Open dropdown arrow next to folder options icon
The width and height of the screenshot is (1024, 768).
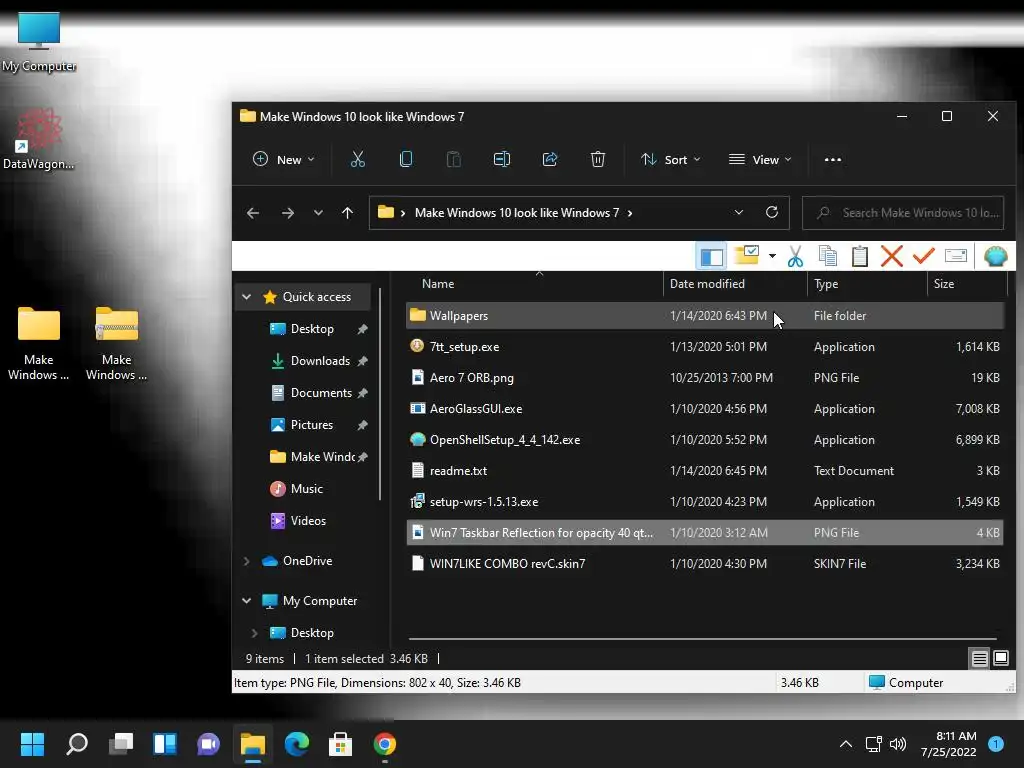772,256
